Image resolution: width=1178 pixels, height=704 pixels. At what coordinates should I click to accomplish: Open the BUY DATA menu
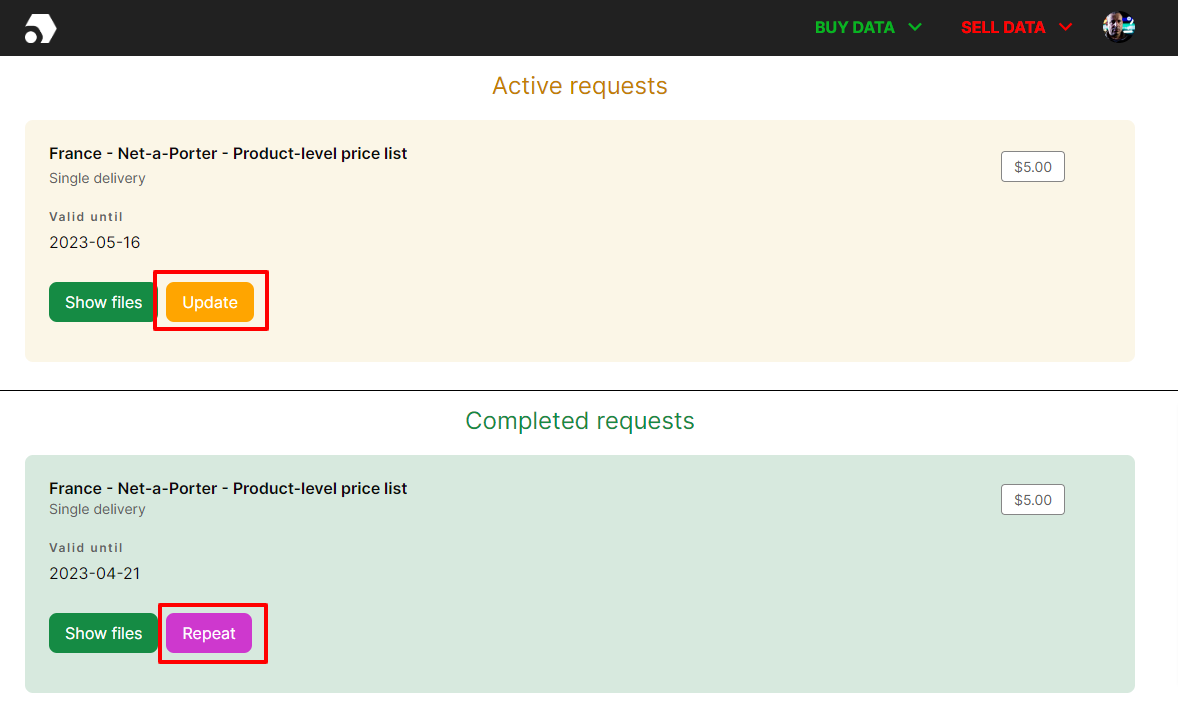coord(854,28)
